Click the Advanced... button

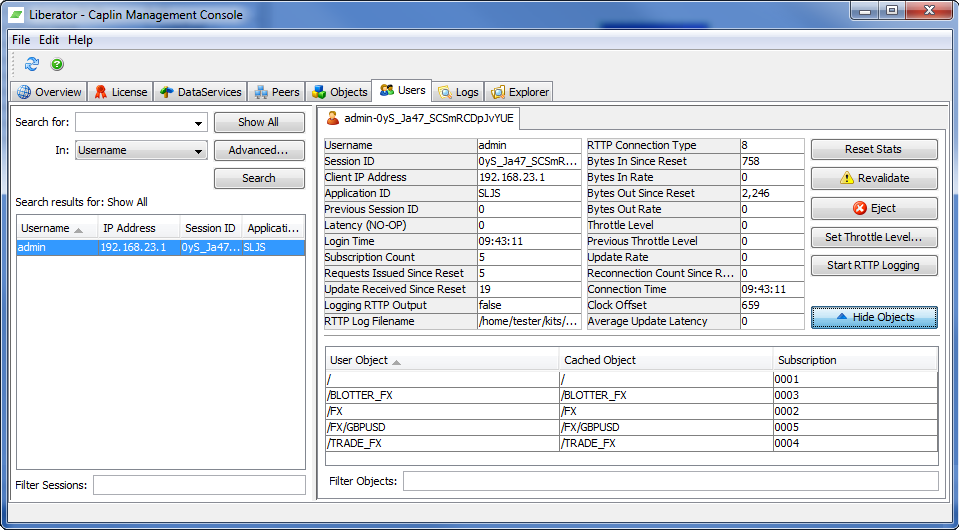click(259, 150)
